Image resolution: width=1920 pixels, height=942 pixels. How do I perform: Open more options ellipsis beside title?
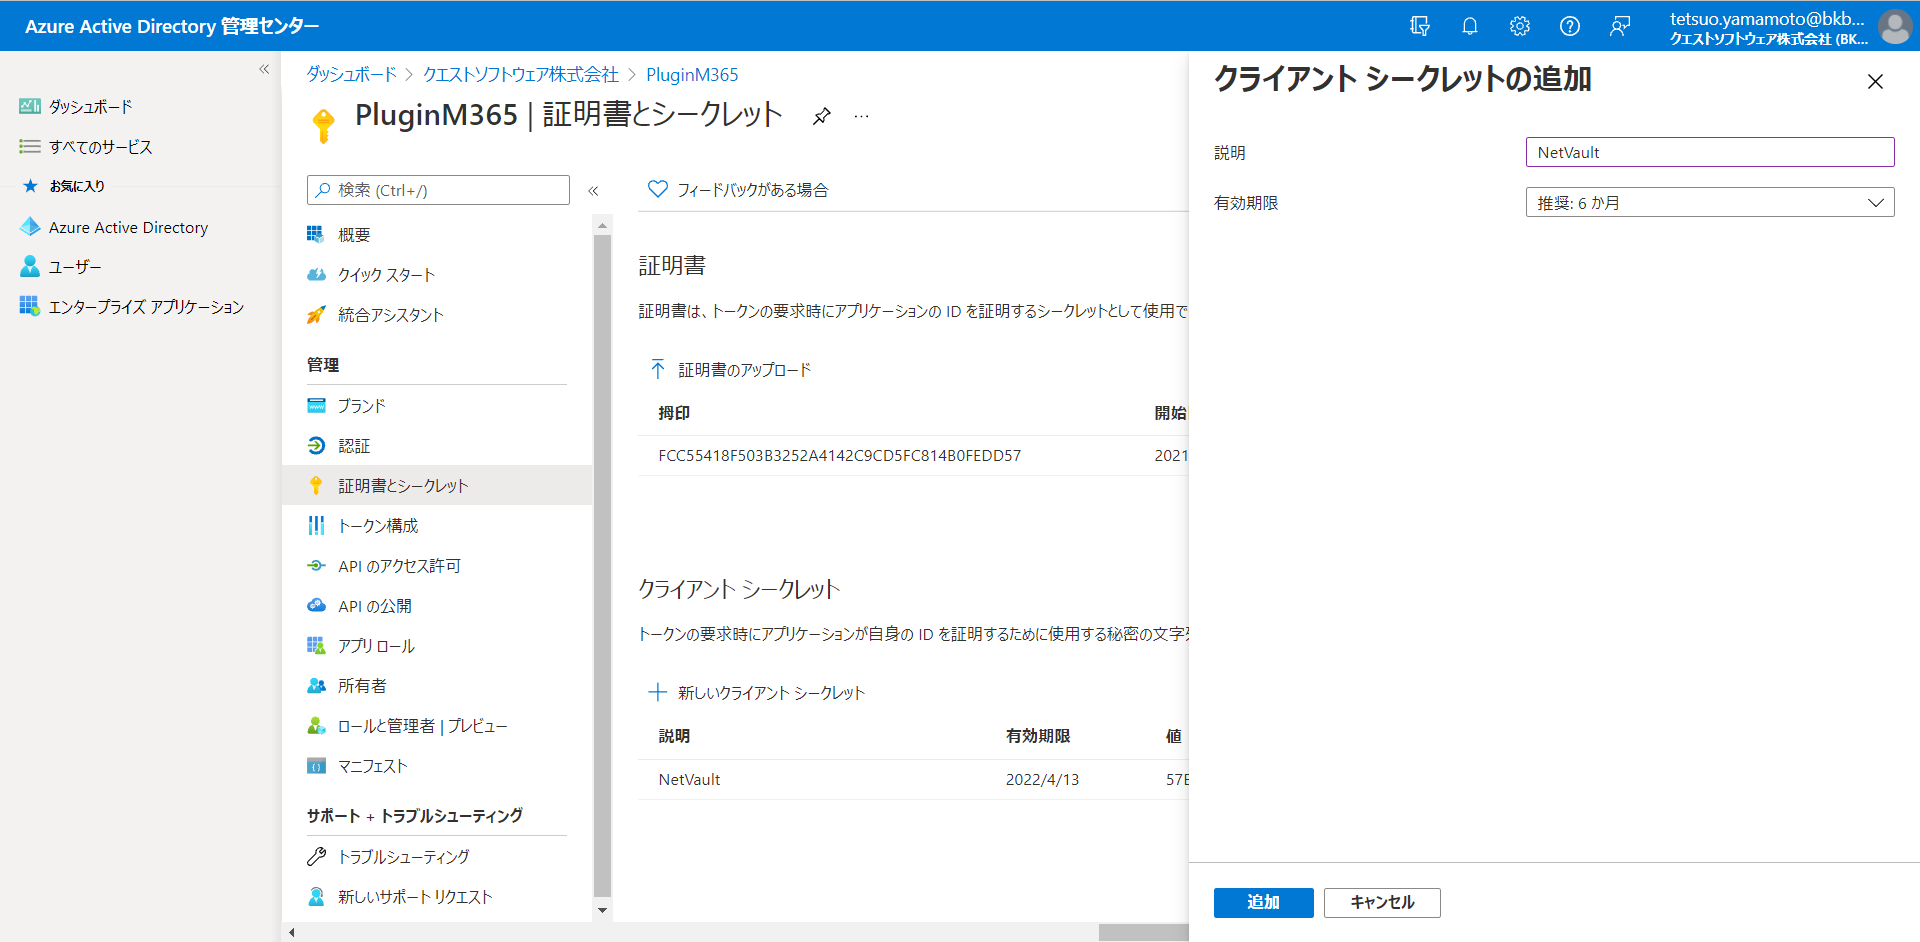click(x=861, y=116)
